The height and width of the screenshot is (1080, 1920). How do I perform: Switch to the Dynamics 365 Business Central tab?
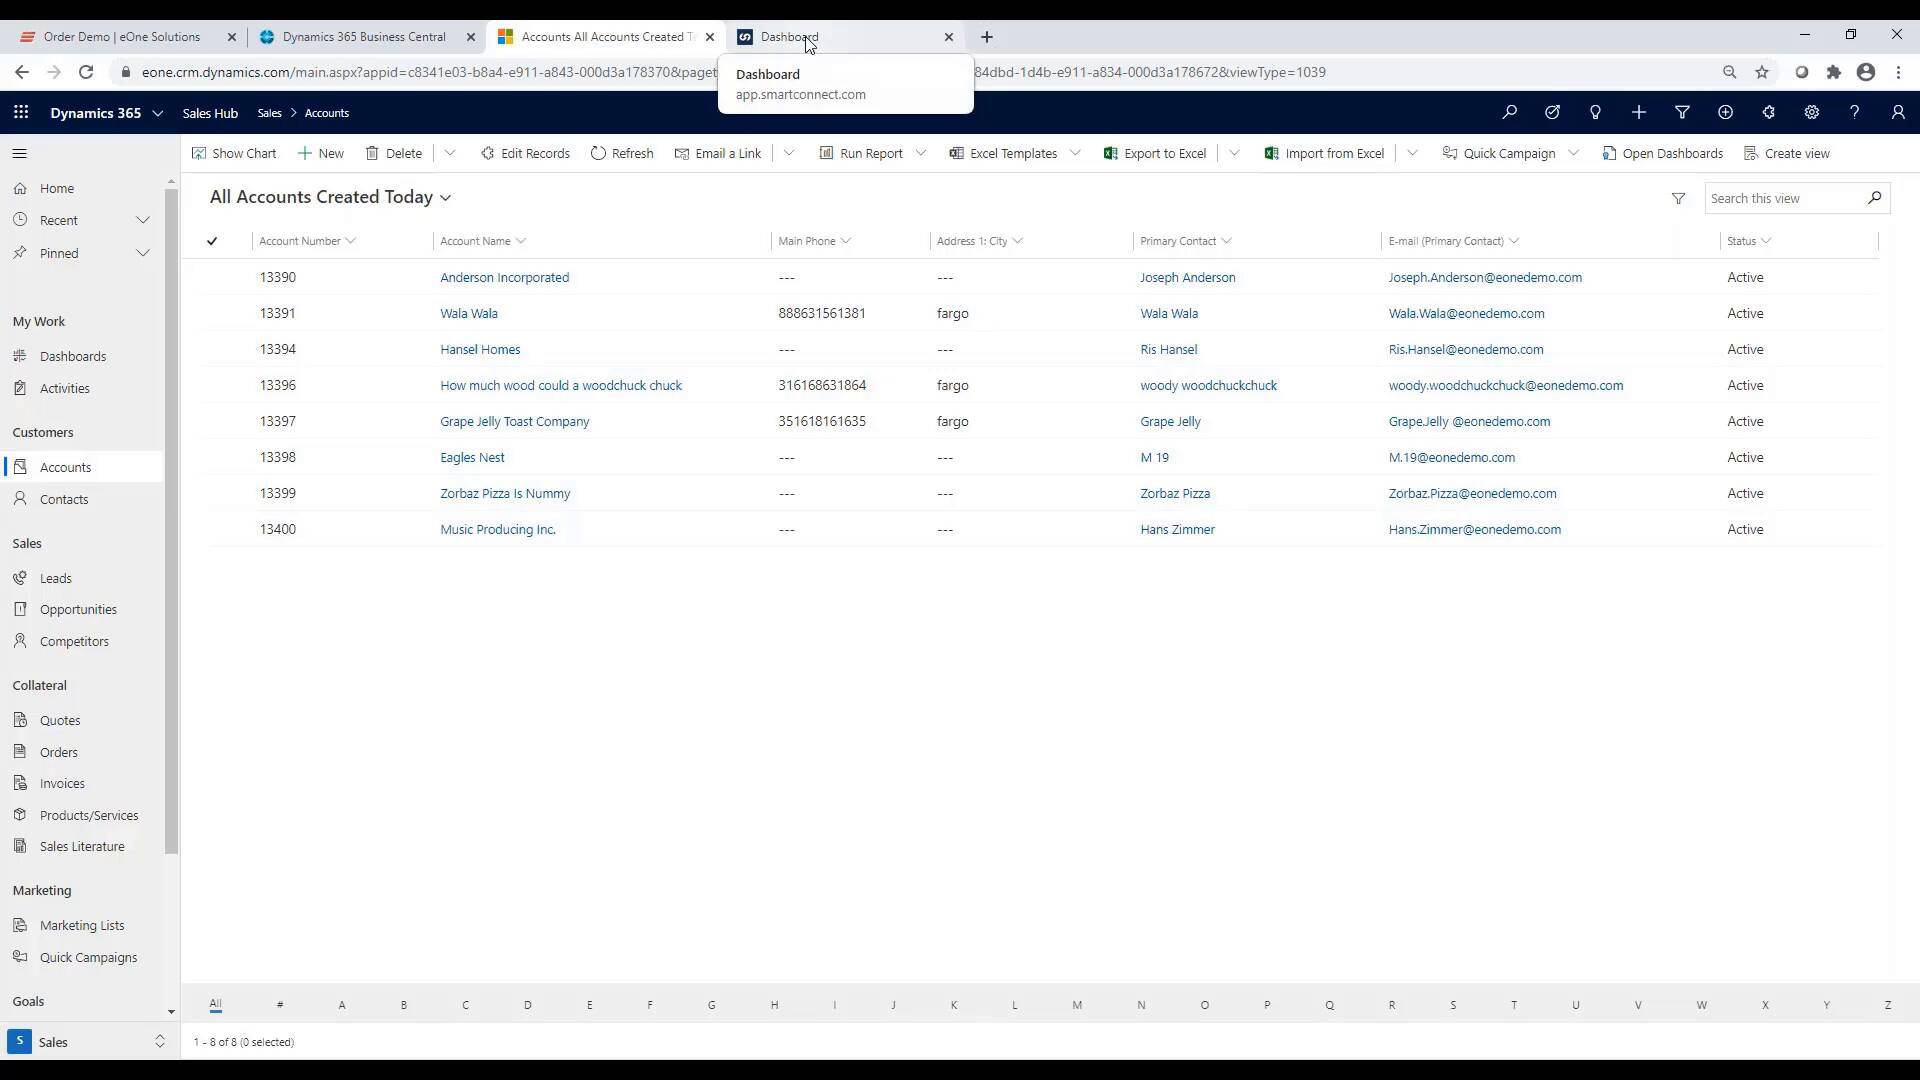click(365, 37)
